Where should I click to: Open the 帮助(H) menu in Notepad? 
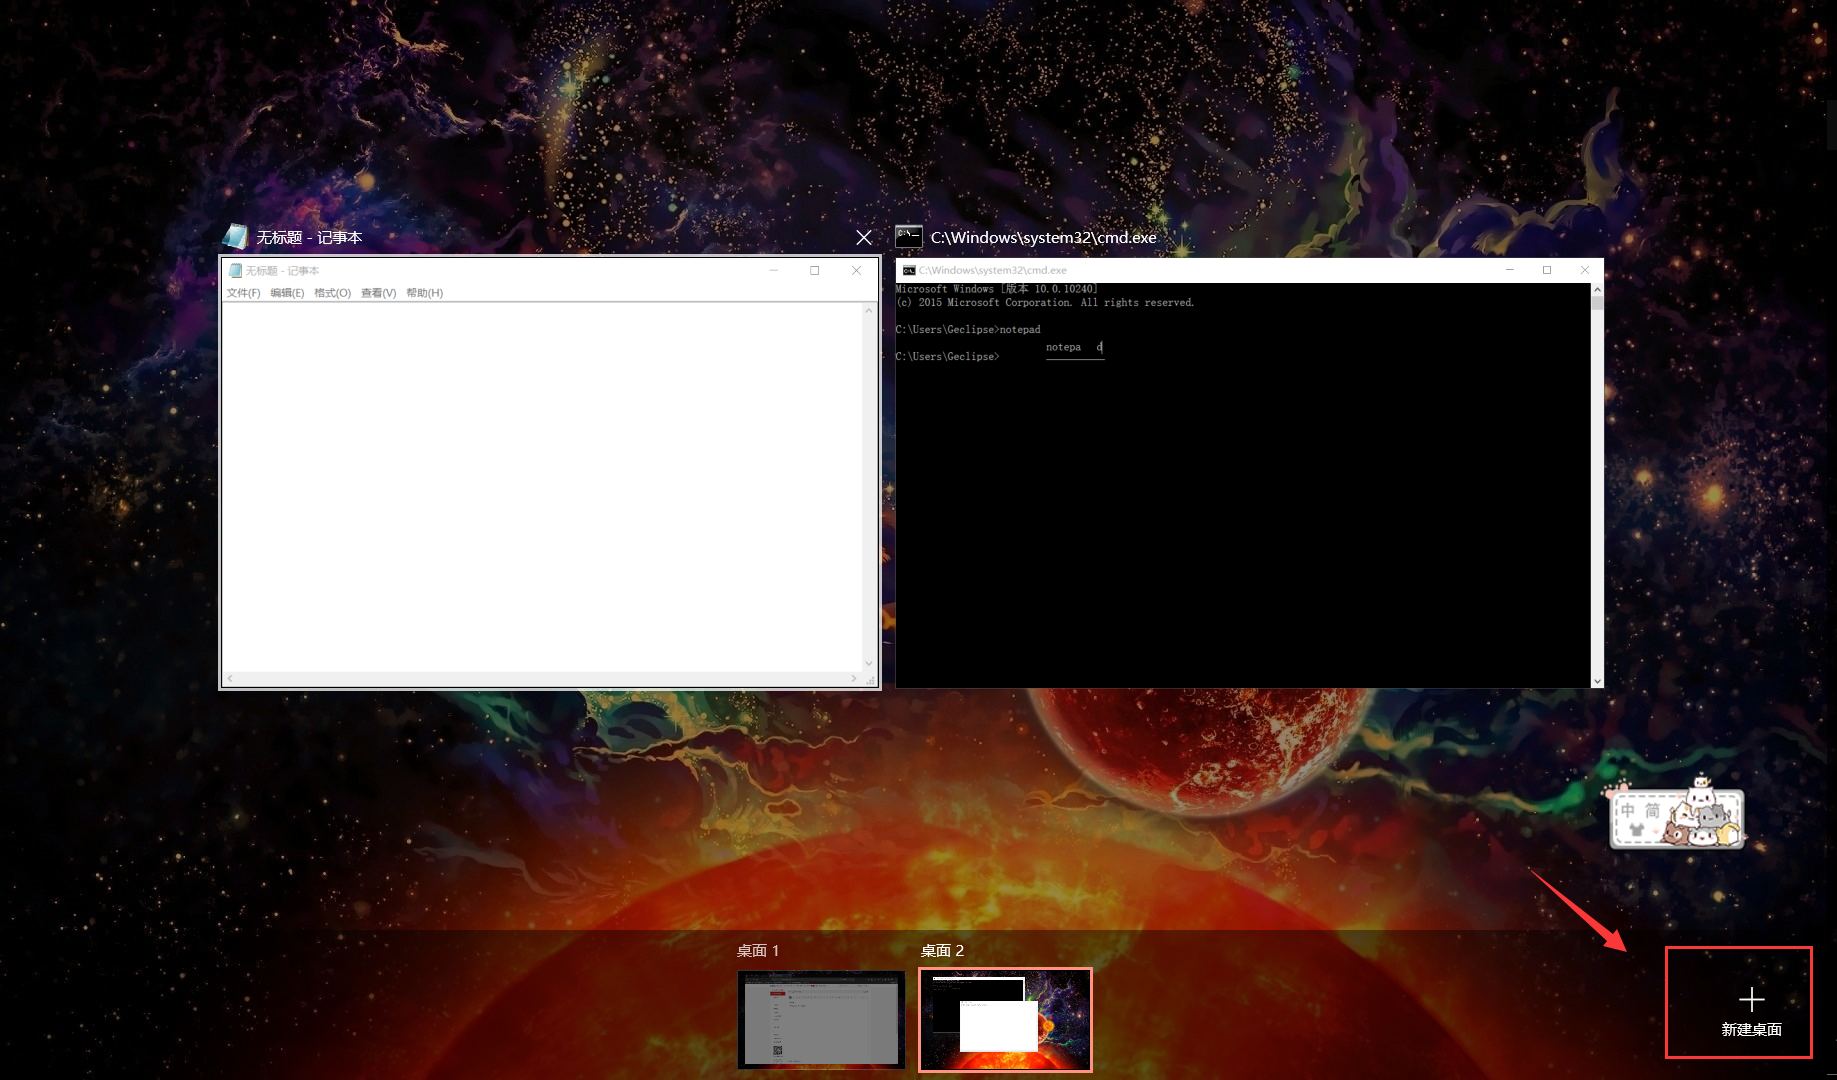click(424, 293)
